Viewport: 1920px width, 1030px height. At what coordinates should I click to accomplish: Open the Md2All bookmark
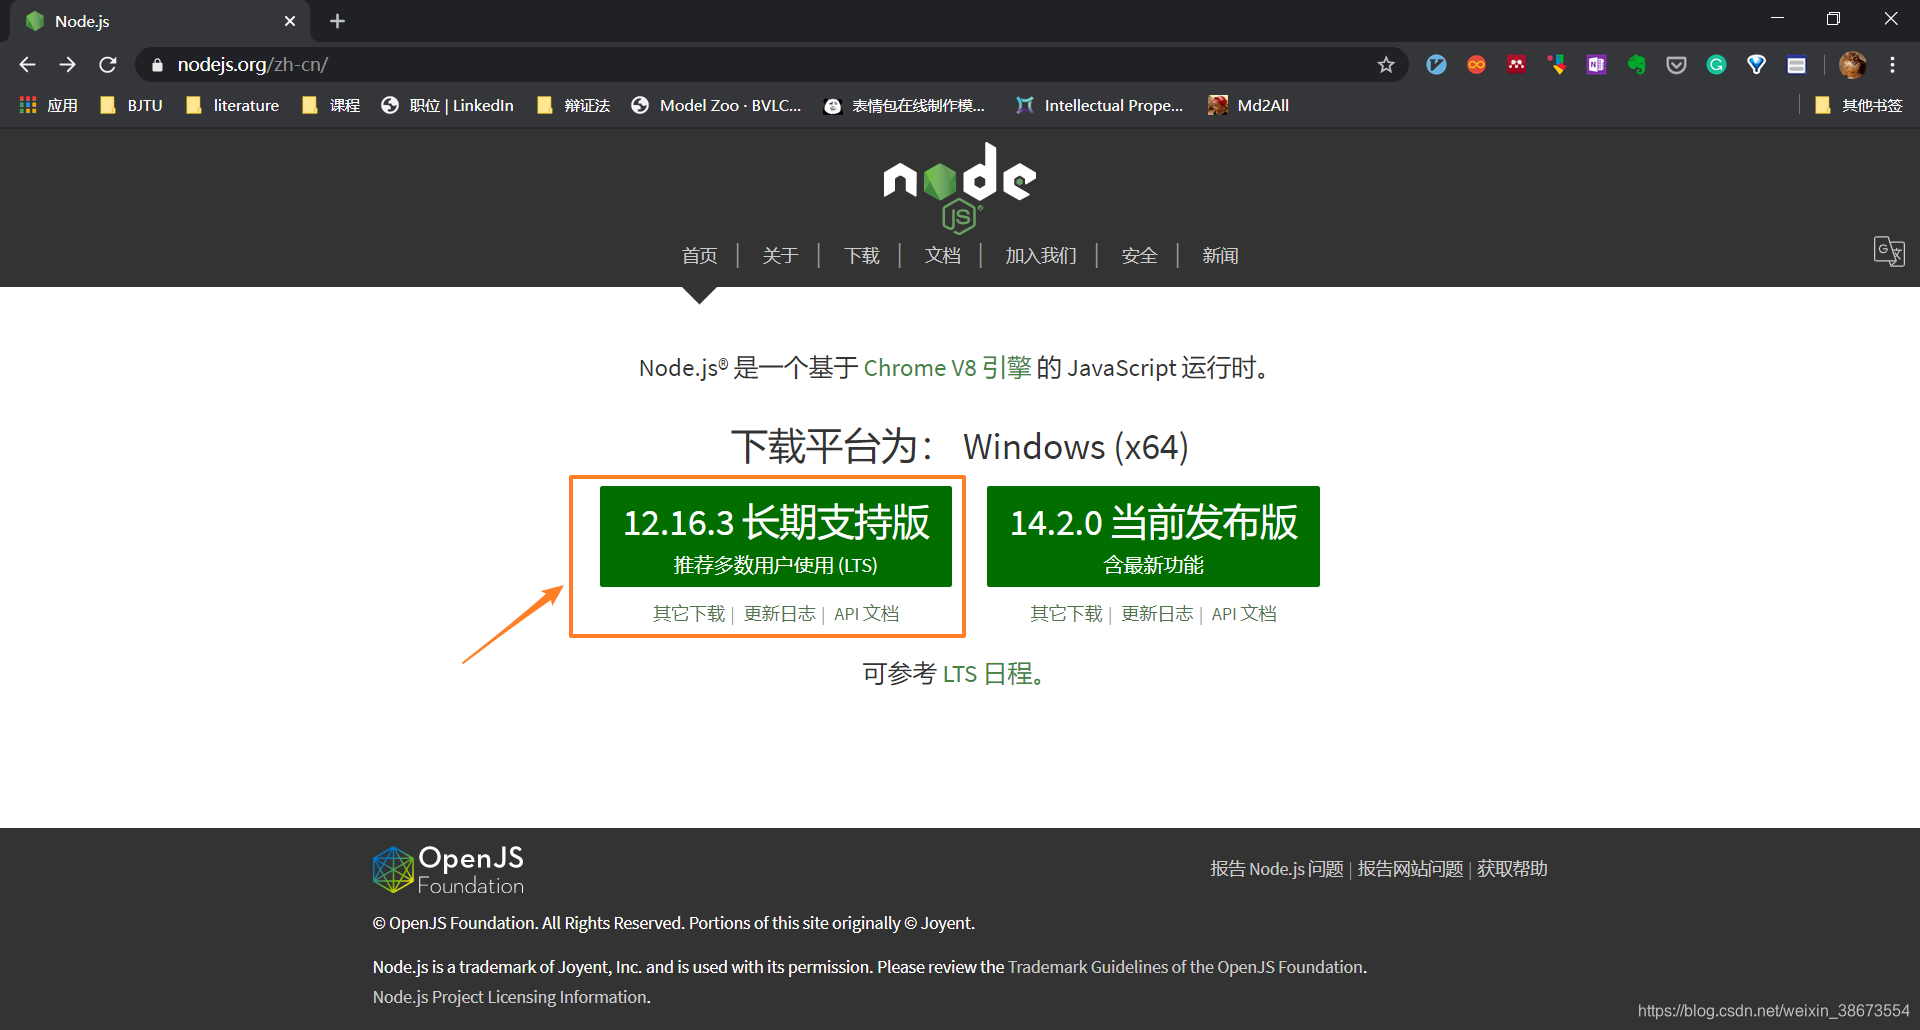(1248, 105)
